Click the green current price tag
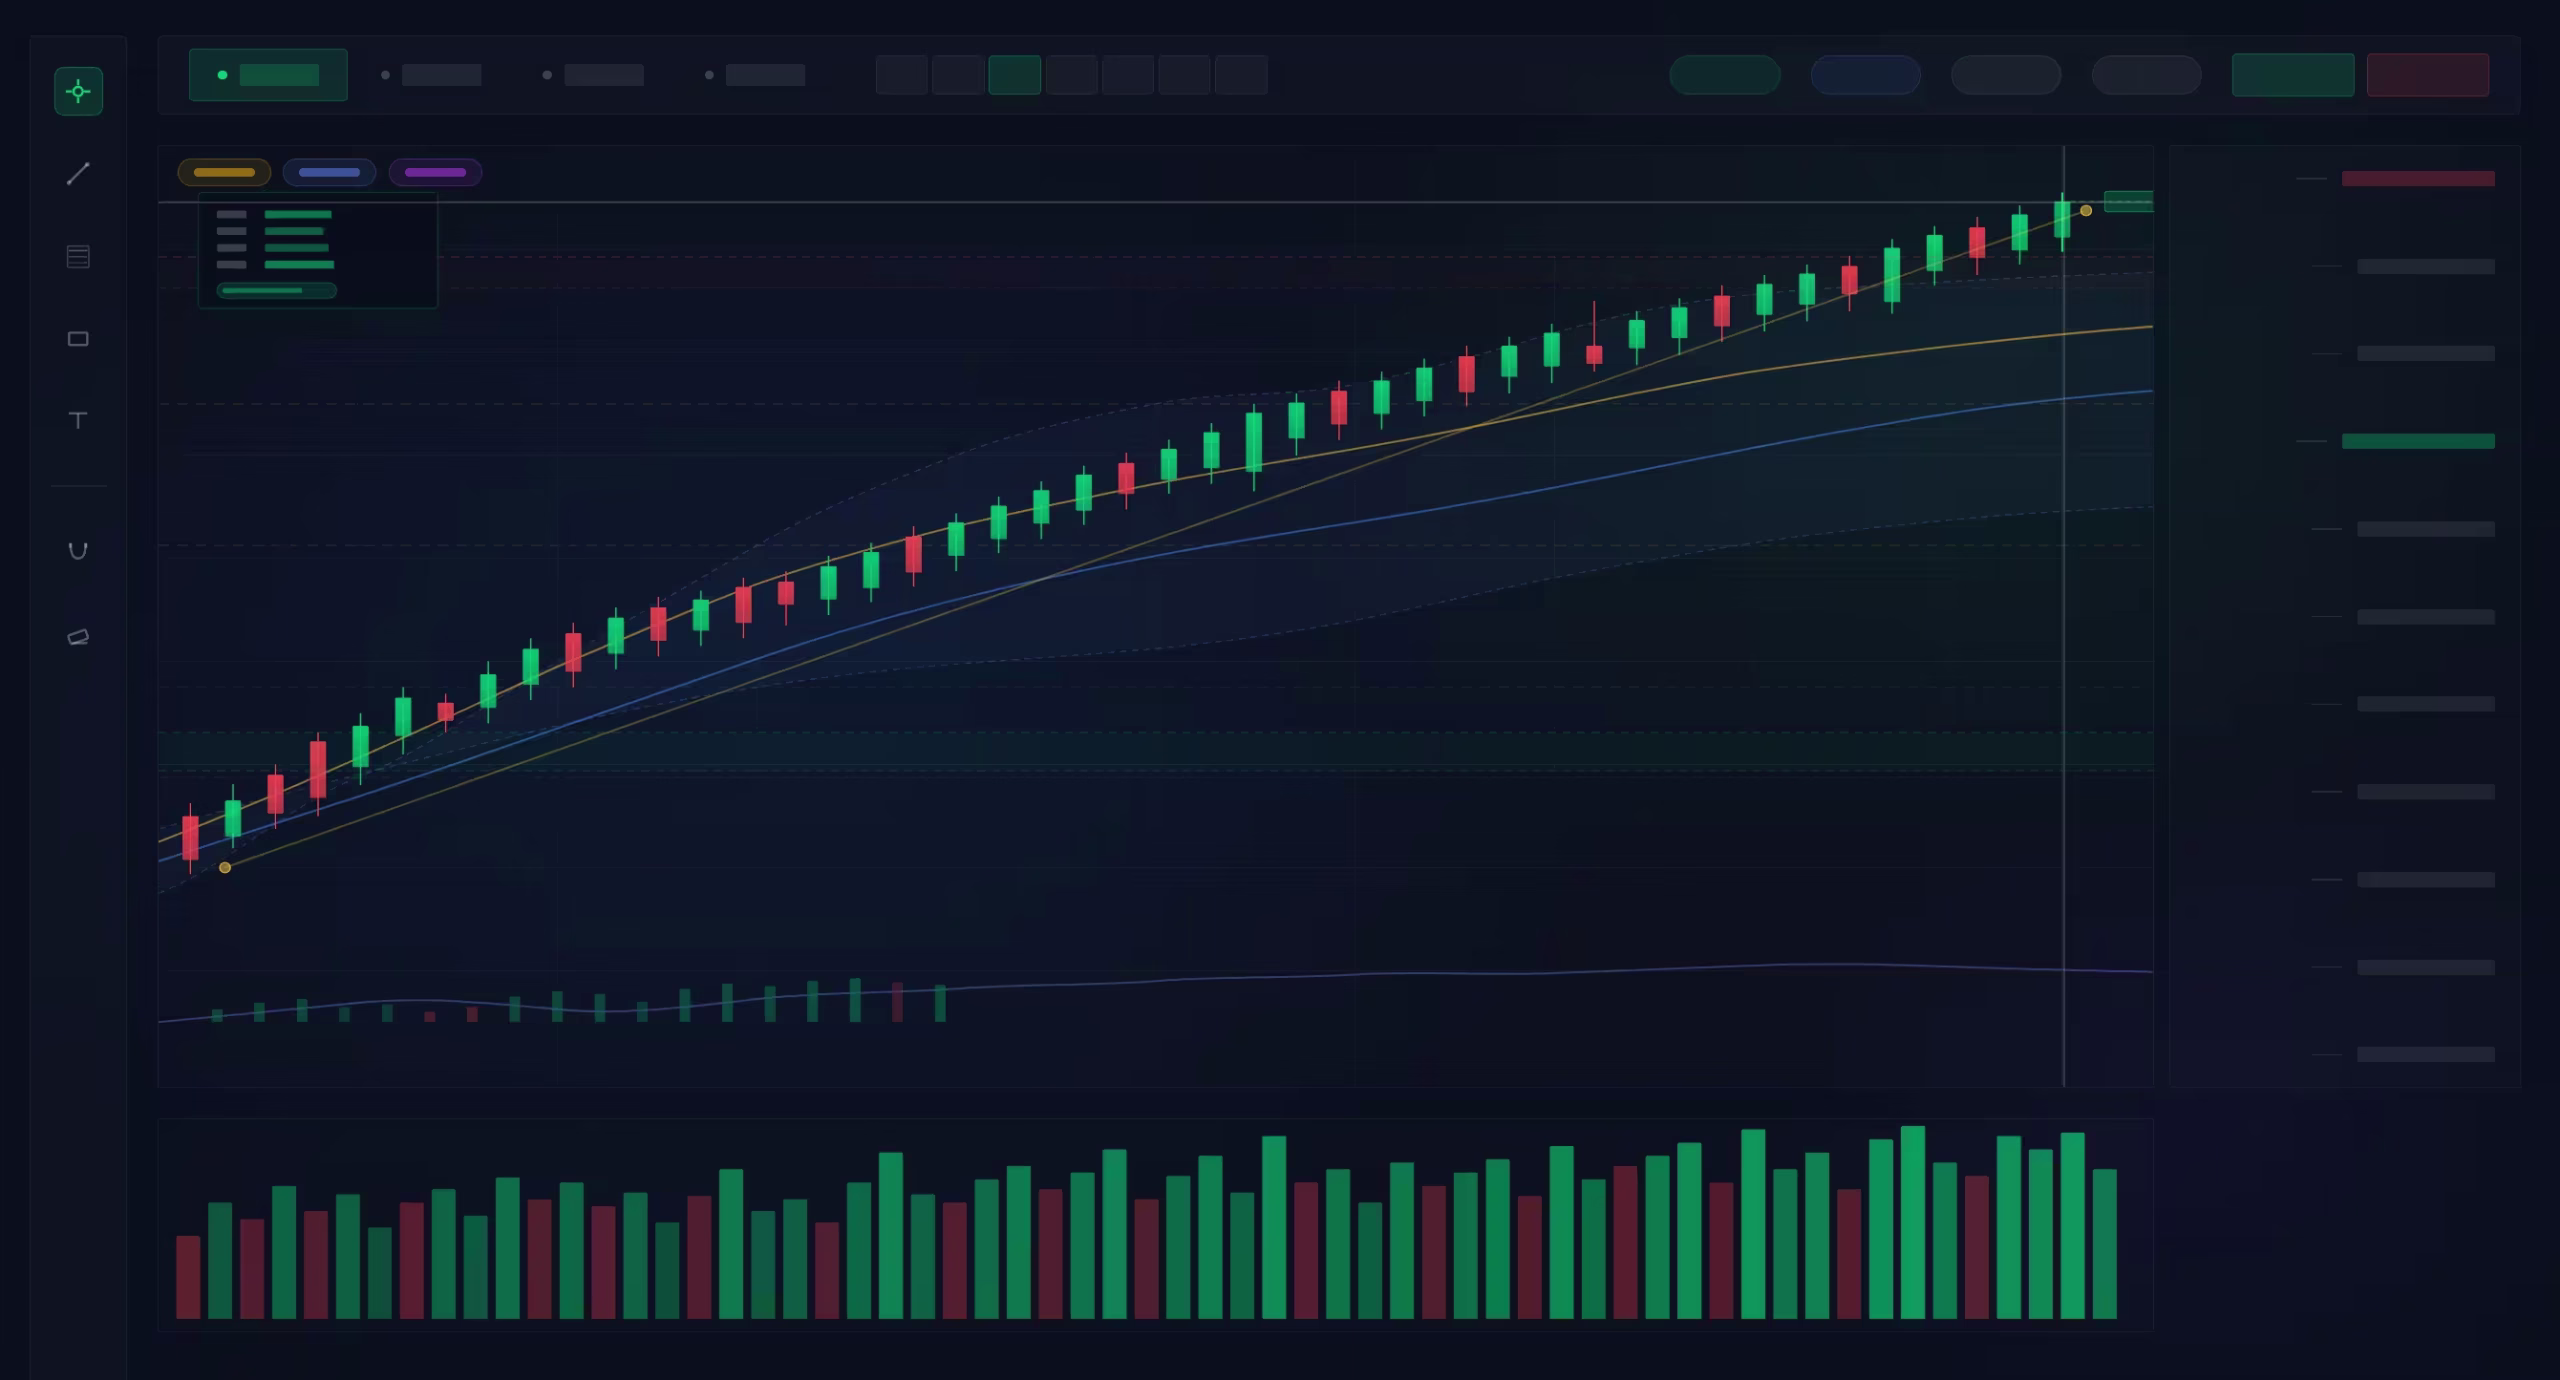This screenshot has height=1380, width=2560. tap(2128, 201)
